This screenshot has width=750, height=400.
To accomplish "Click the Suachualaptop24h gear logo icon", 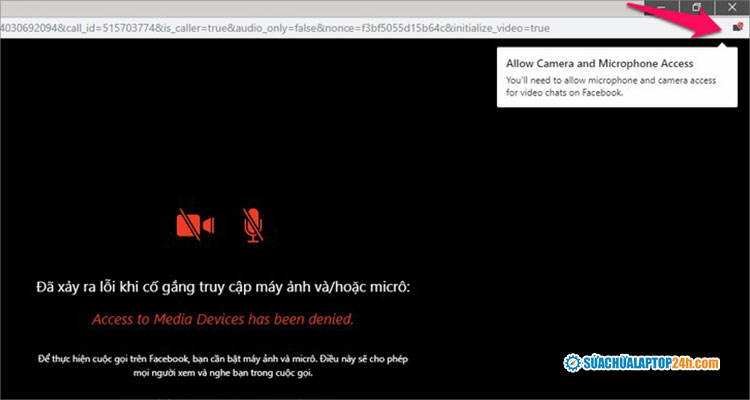I will 576,361.
